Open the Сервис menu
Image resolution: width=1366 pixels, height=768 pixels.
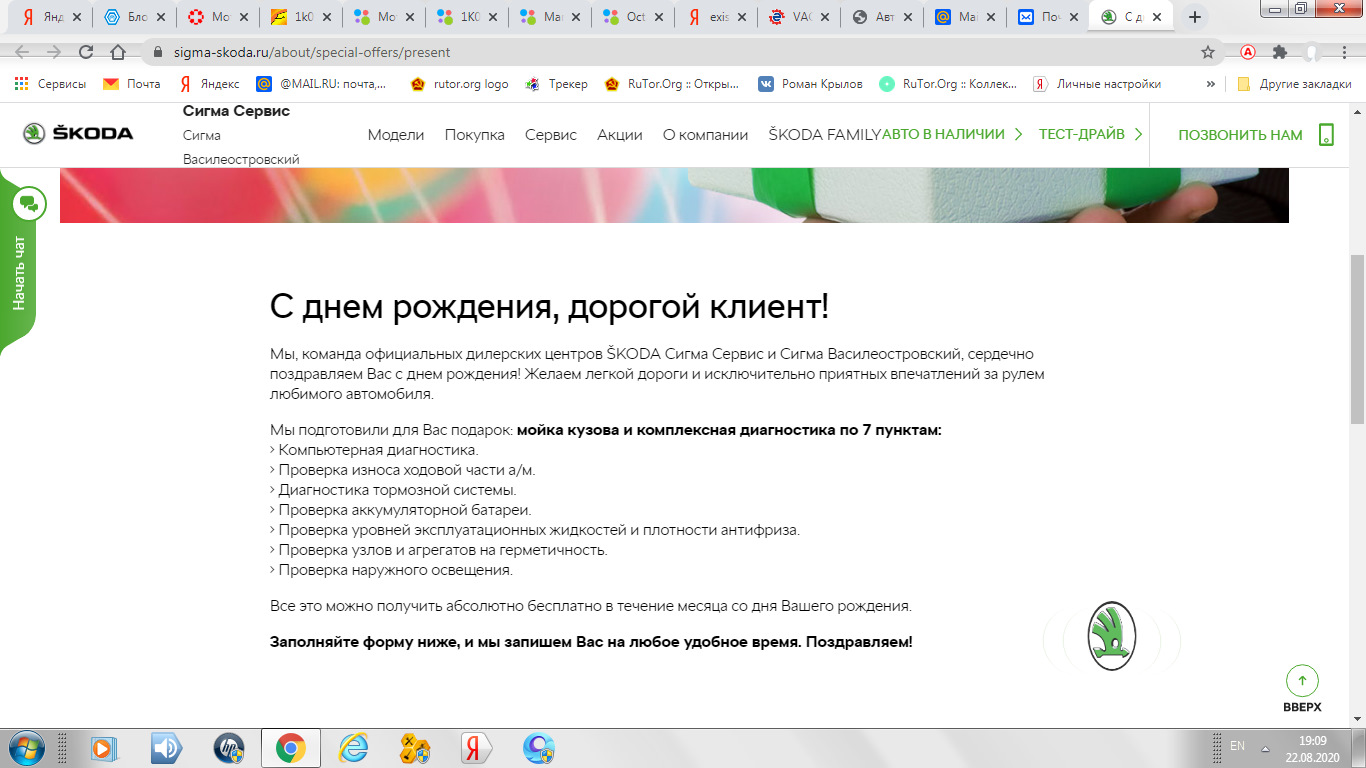pos(551,135)
